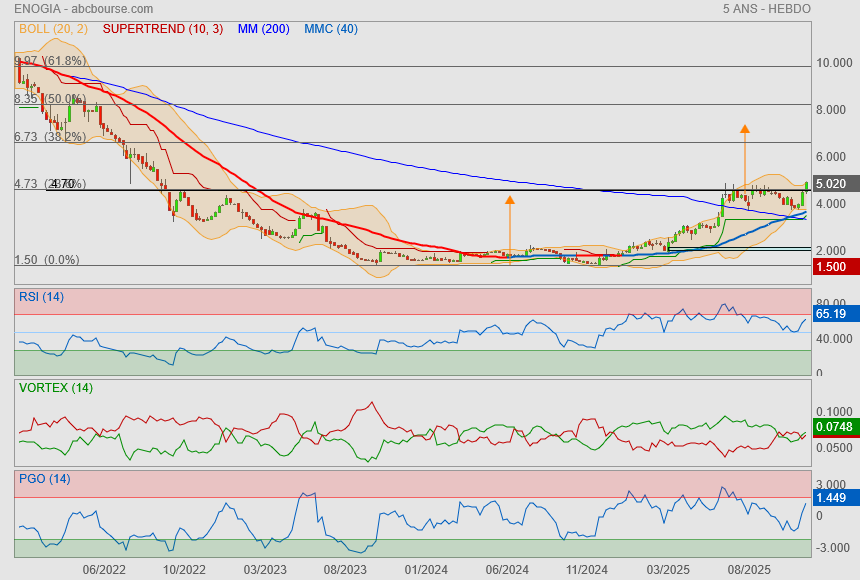Toggle the MM (200) moving average legend

point(263,29)
